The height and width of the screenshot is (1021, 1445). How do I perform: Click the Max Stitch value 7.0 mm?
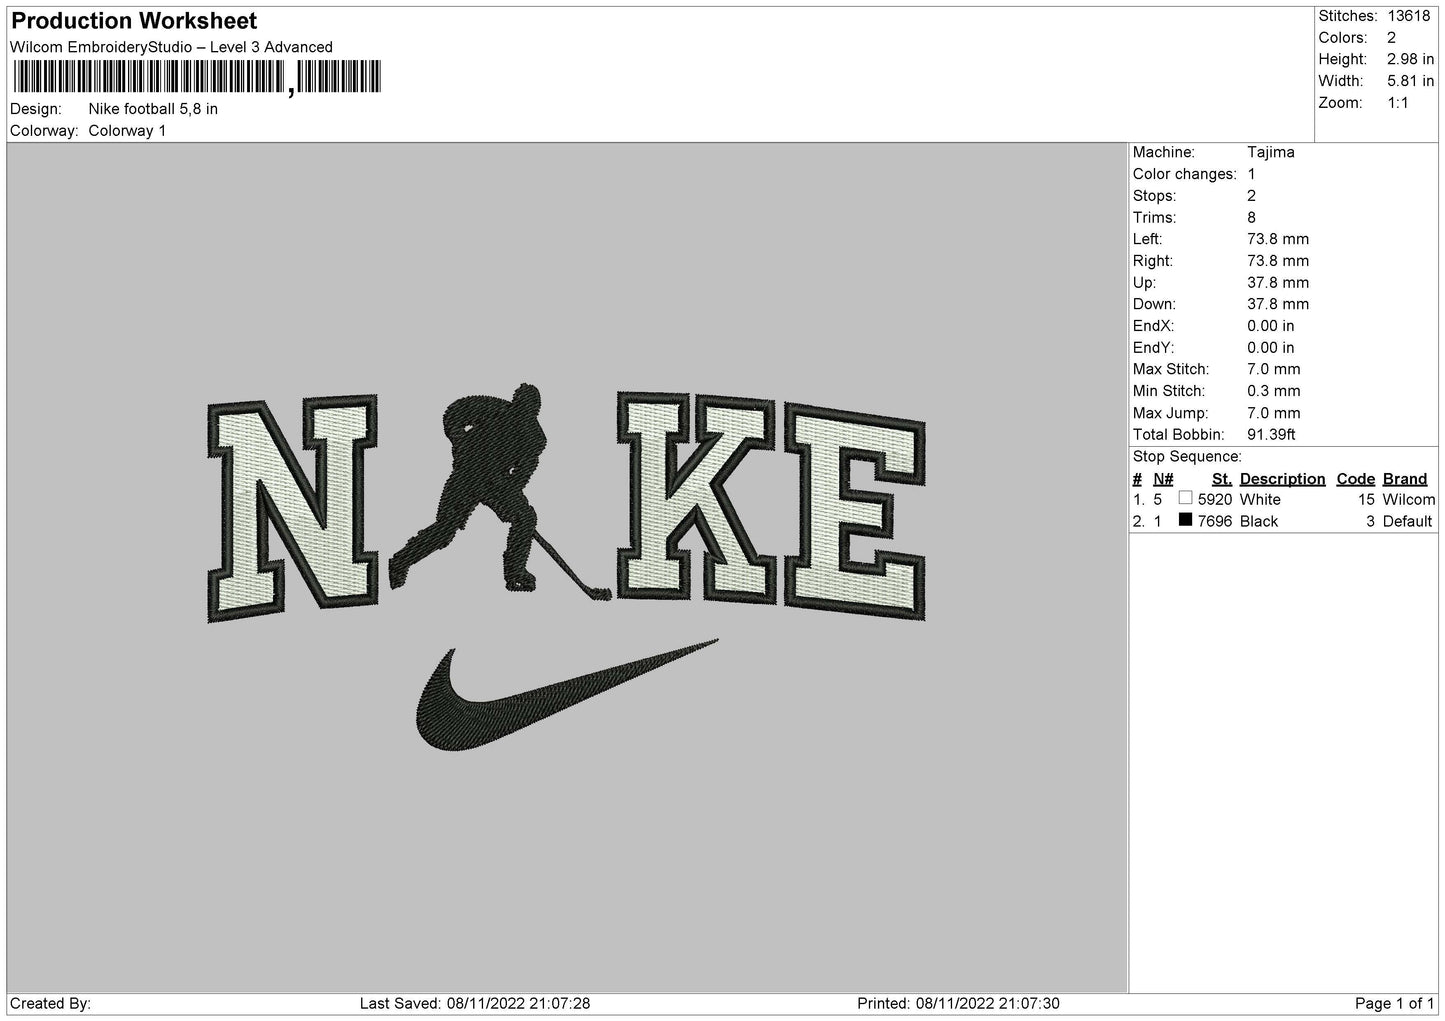coord(1274,370)
